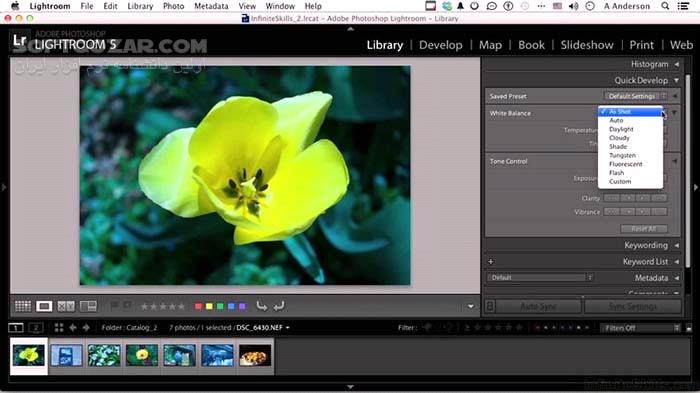Click Auto Sync button
This screenshot has height=393, width=700.
(x=538, y=306)
